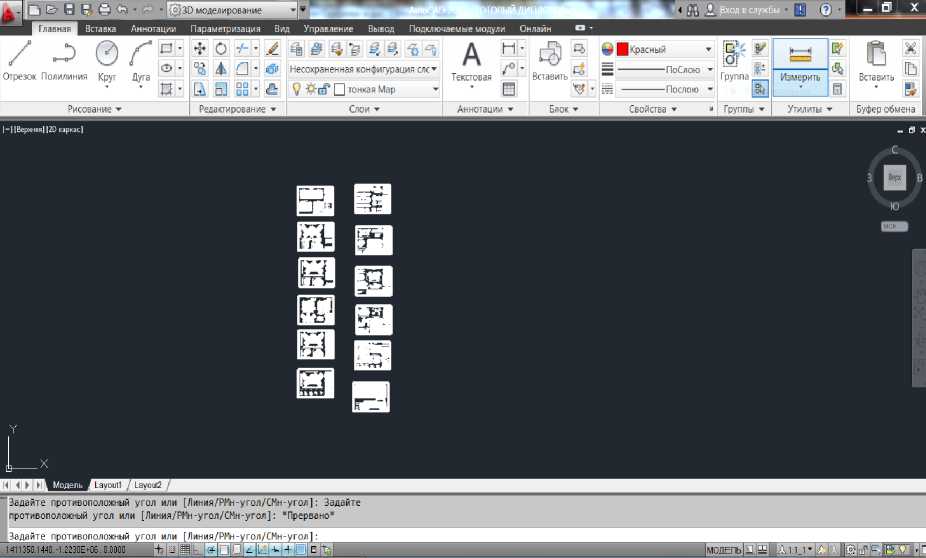Click the Save icon in quick access toolbar
Screen dimensions: 926x558
click(x=69, y=9)
